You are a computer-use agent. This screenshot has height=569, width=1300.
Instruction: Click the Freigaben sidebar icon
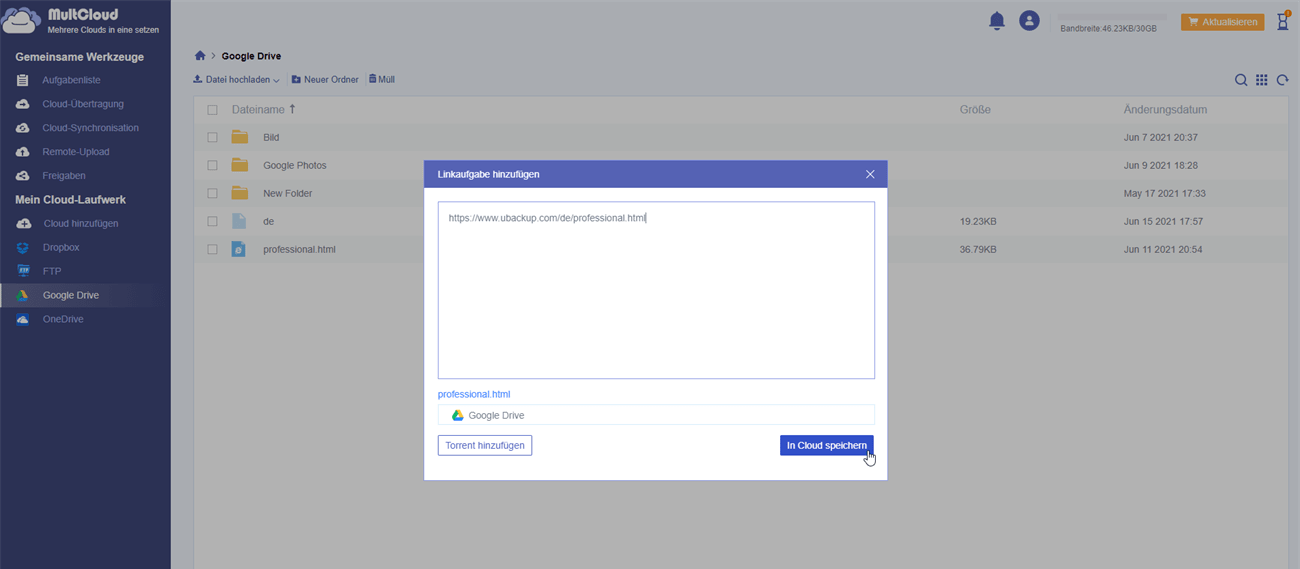tap(23, 176)
